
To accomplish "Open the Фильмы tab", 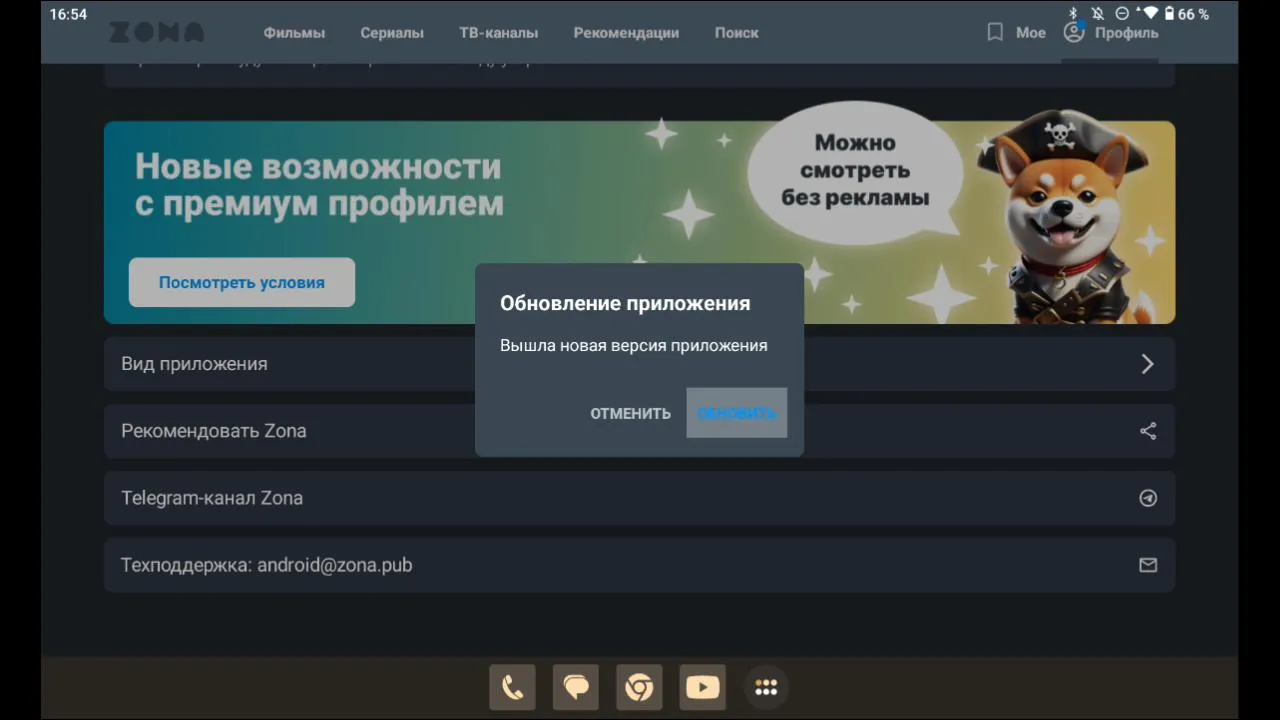I will tap(294, 33).
